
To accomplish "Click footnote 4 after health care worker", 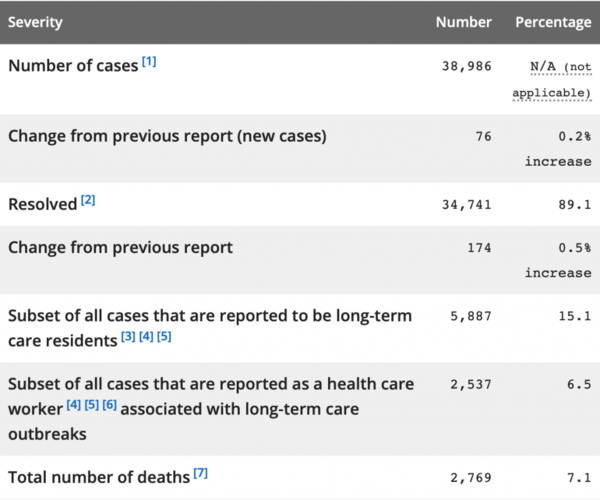I will click(x=74, y=405).
